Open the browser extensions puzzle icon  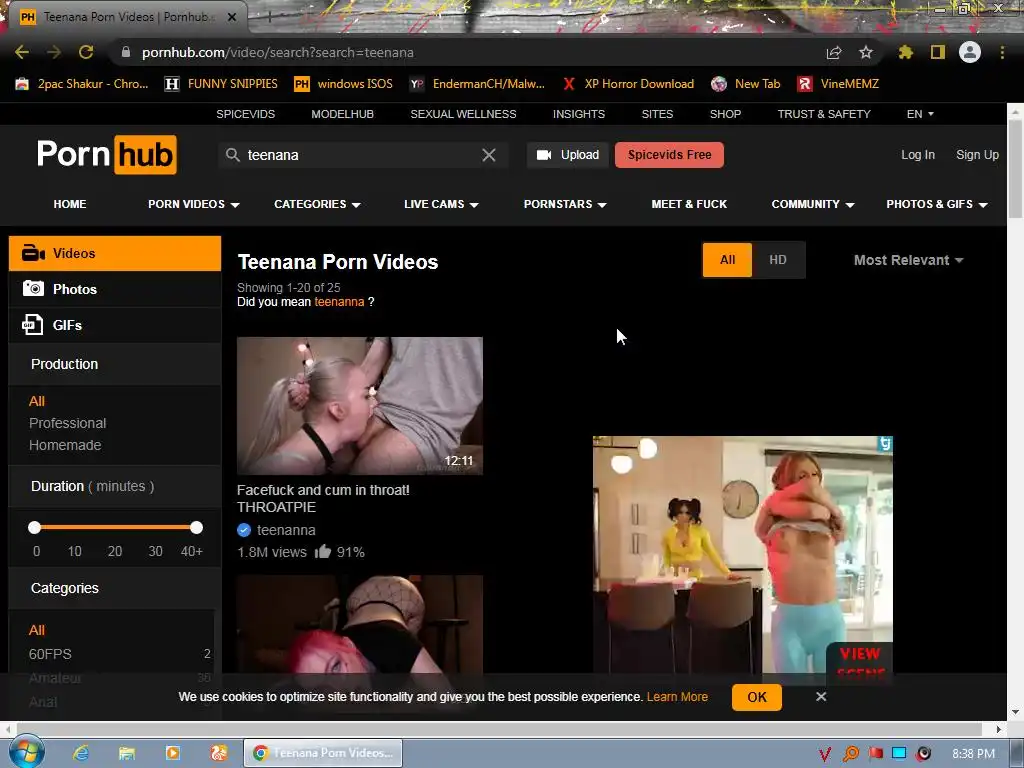coord(905,52)
